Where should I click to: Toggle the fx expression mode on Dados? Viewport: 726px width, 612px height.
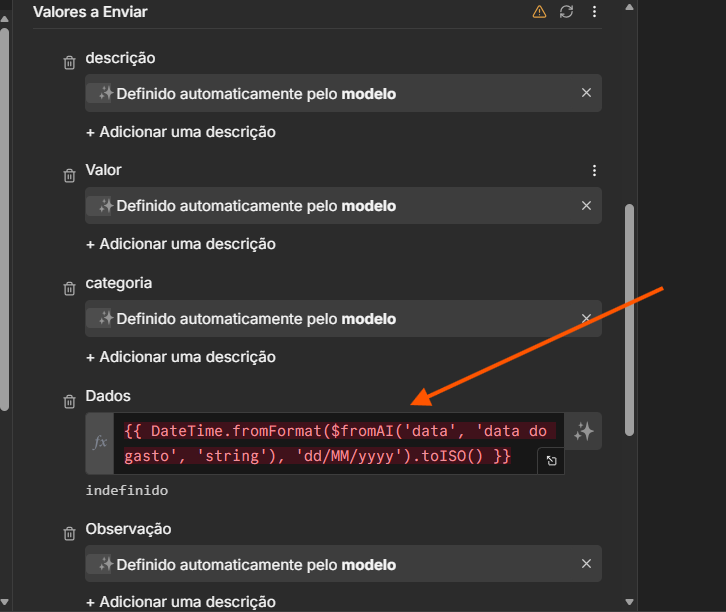100,441
